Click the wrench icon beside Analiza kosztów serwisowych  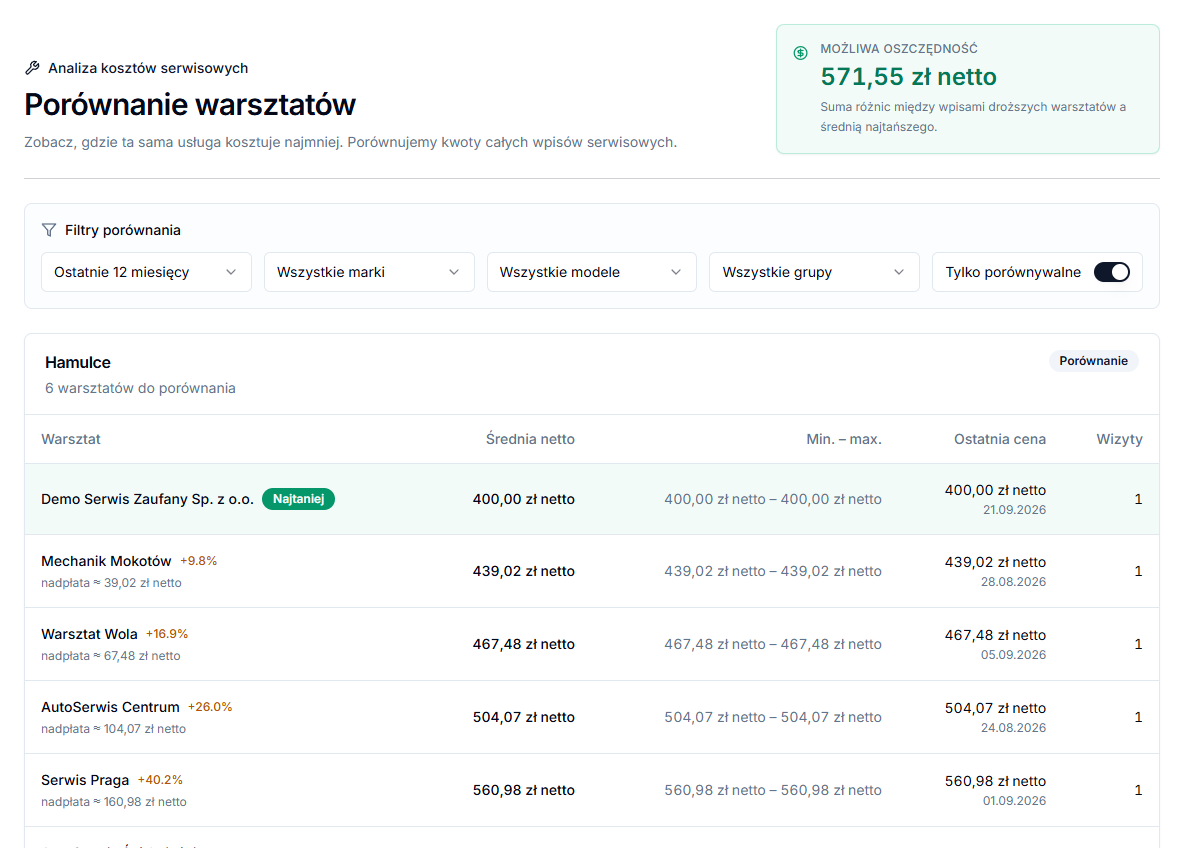tap(32, 68)
